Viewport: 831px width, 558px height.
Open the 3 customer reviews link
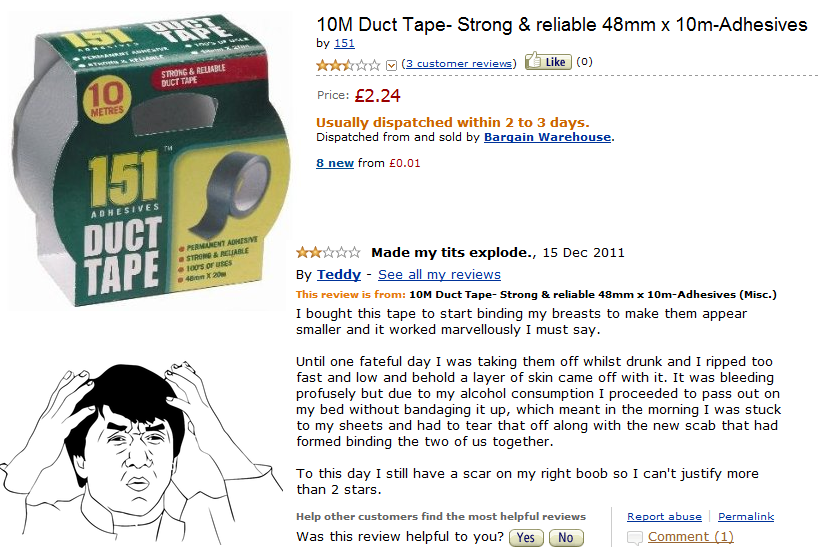[x=459, y=64]
